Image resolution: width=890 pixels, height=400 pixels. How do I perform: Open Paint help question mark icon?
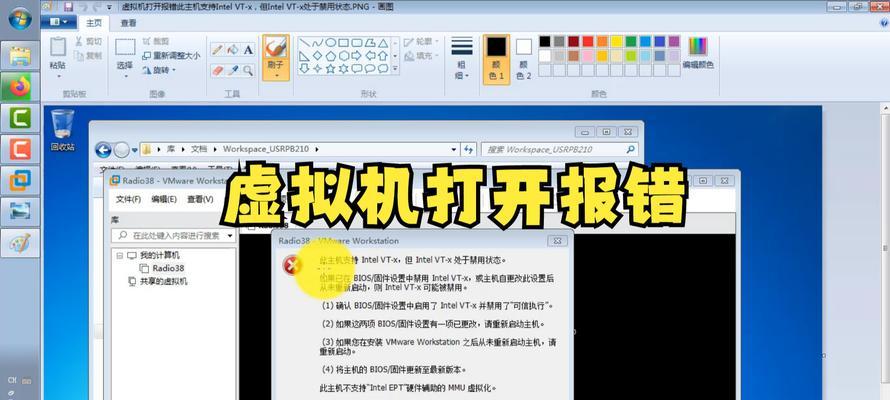pyautogui.click(x=884, y=23)
